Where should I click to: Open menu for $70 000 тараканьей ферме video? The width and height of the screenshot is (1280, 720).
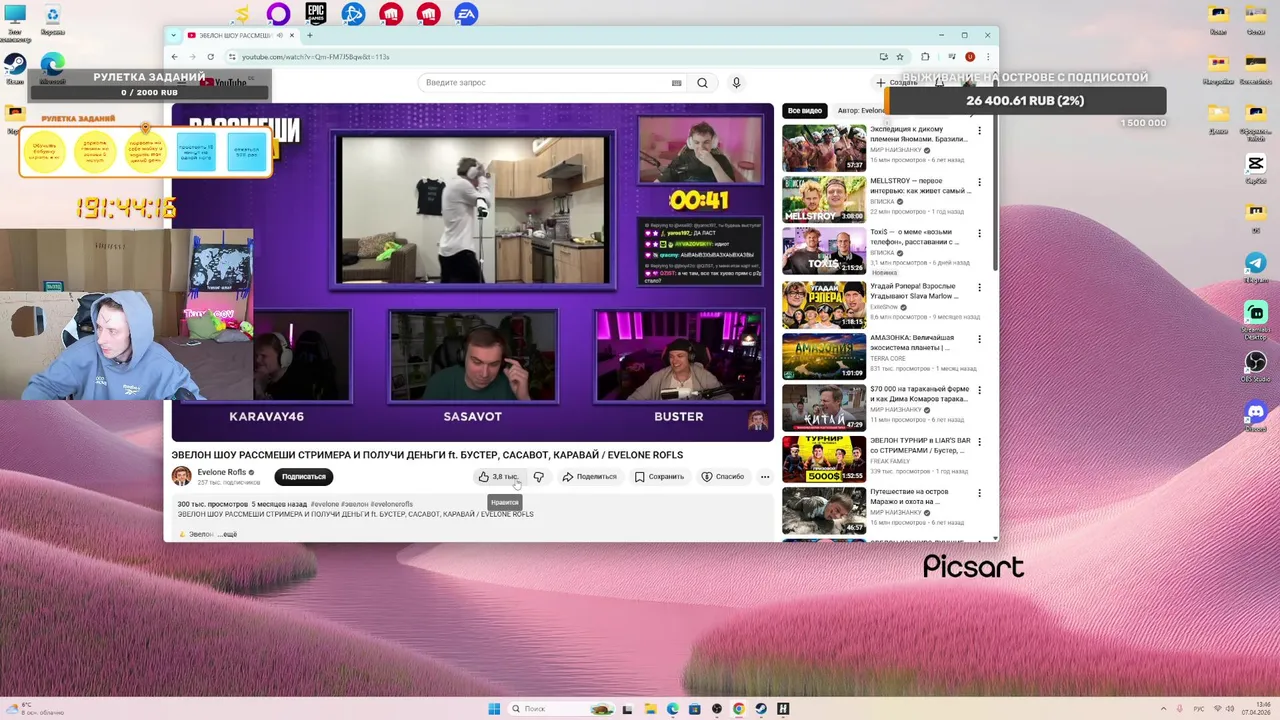(x=979, y=391)
